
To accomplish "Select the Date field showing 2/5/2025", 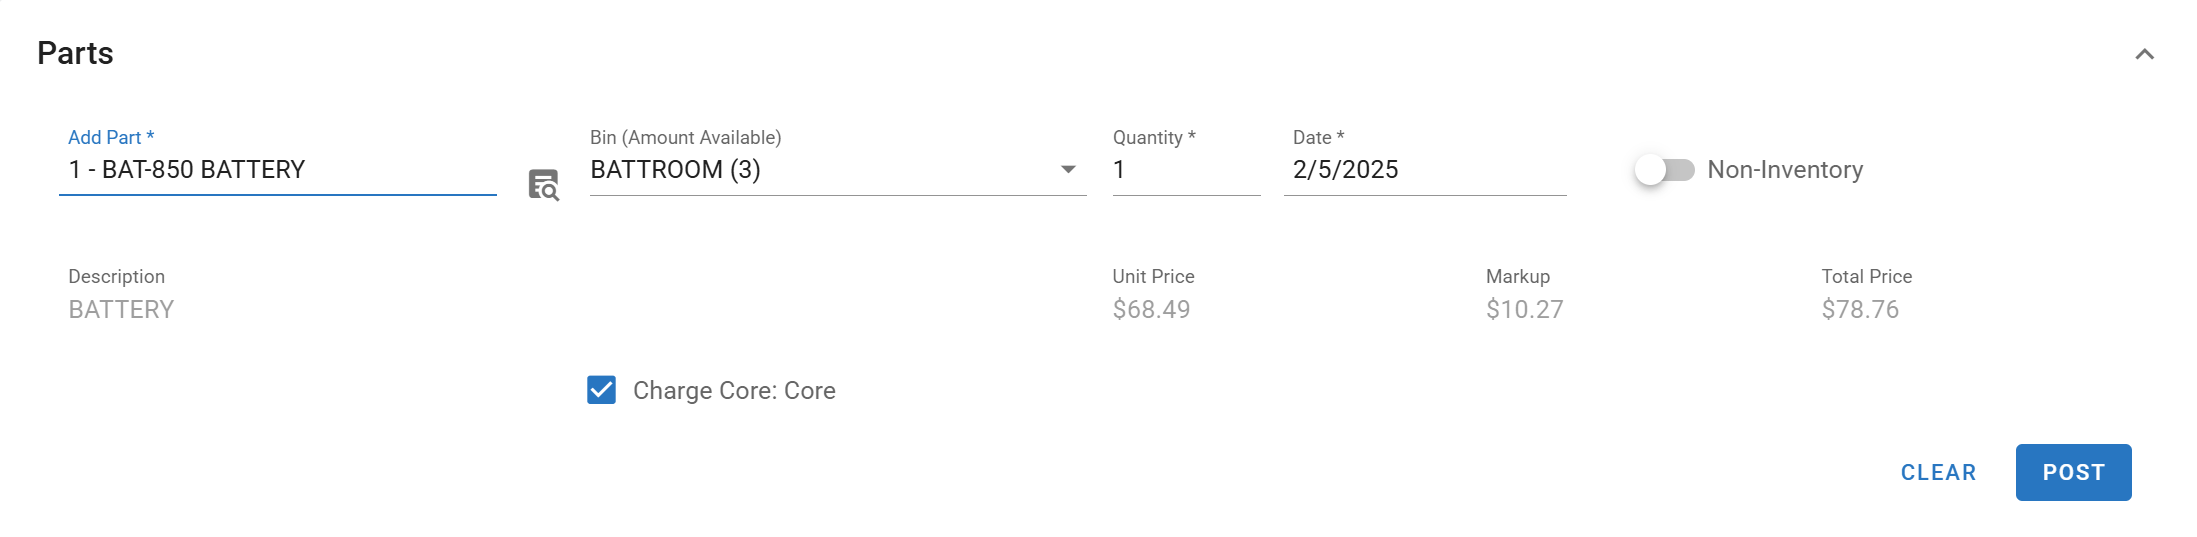I will click(1423, 170).
